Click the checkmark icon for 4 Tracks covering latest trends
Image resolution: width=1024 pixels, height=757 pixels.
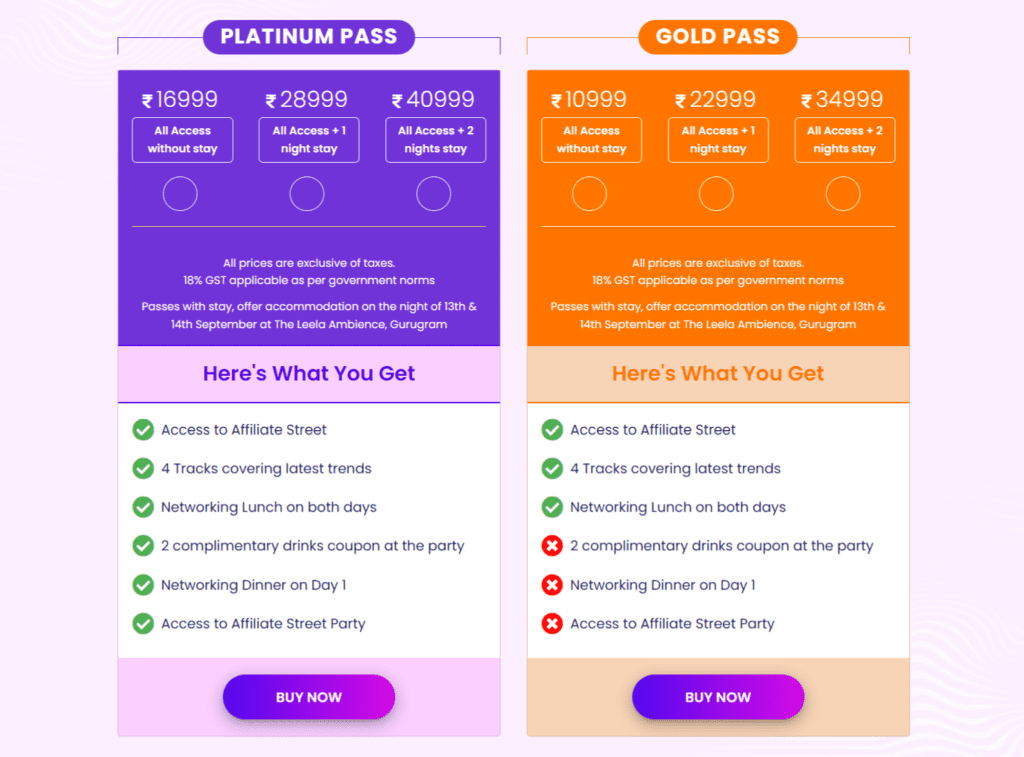(143, 468)
